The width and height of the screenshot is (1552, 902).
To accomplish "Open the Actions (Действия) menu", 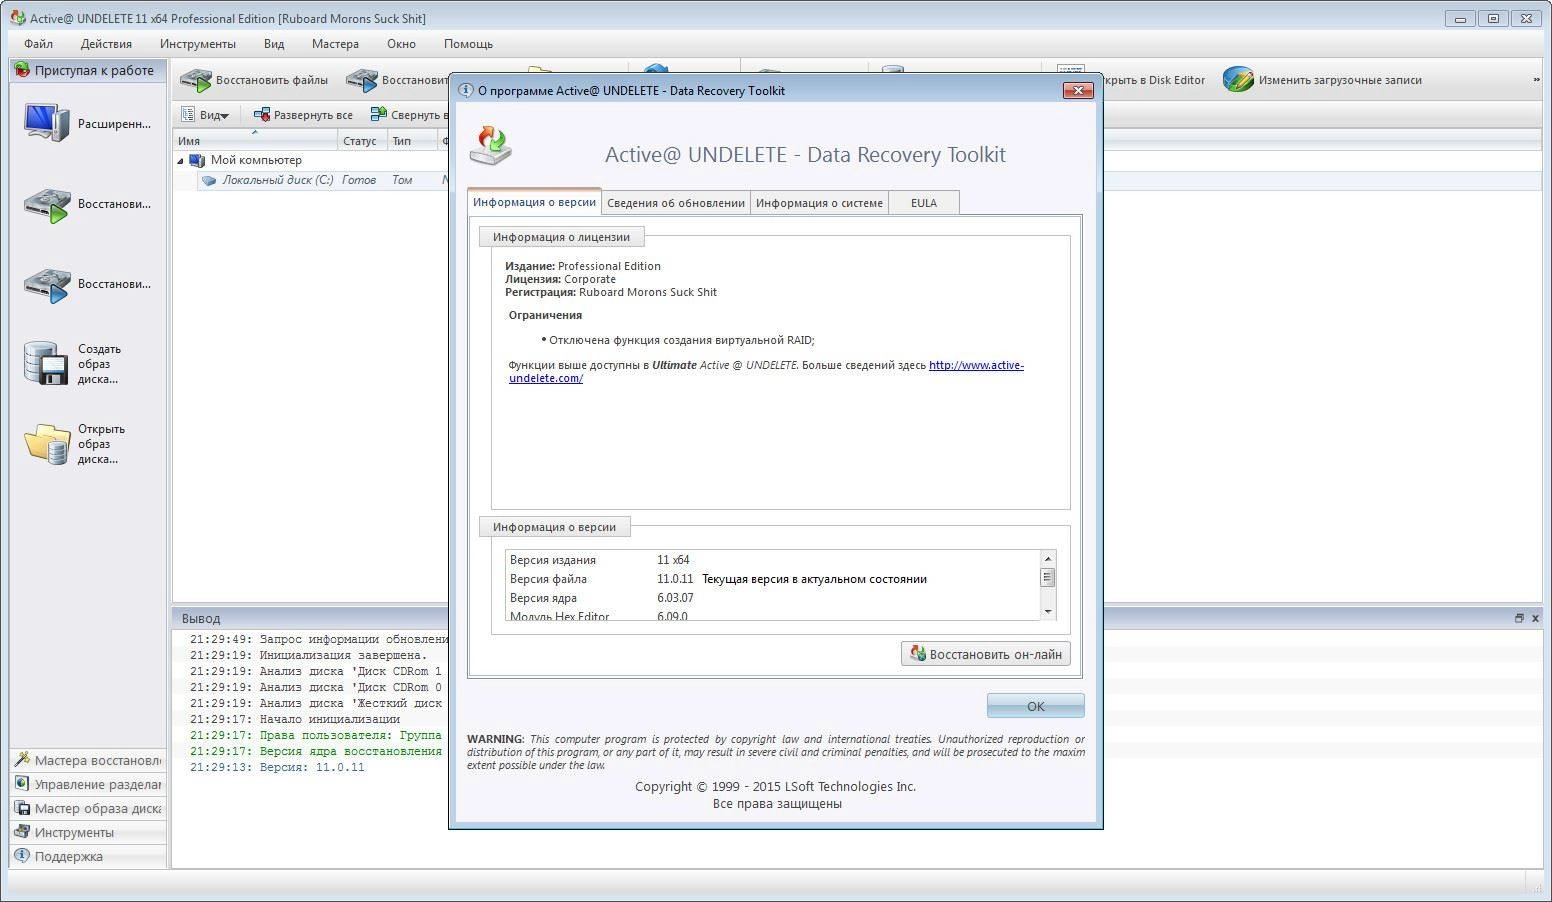I will [x=106, y=44].
